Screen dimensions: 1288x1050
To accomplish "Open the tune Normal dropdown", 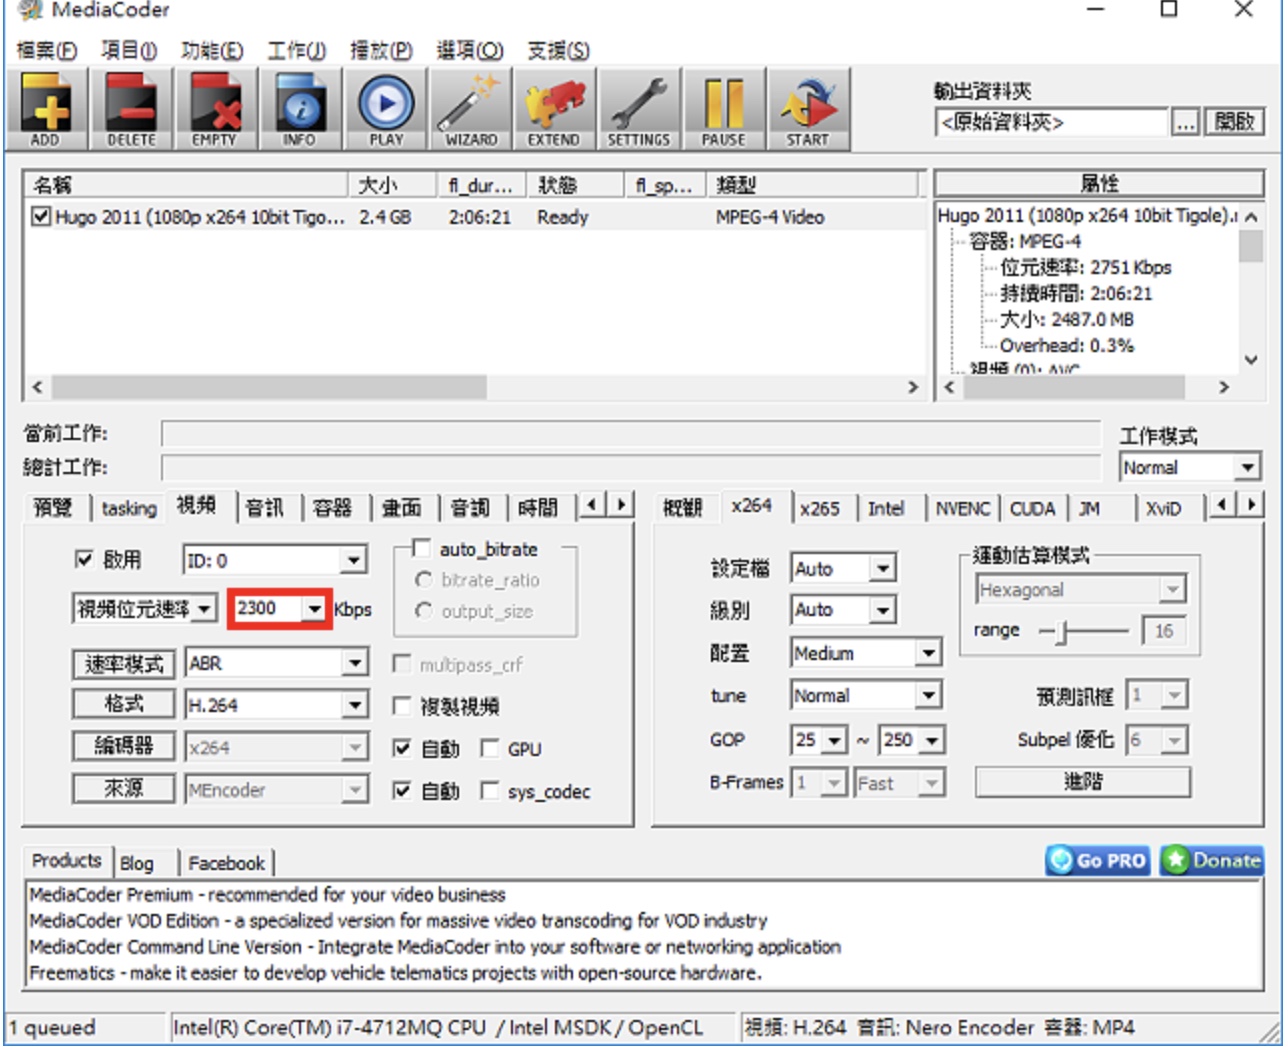I will (x=866, y=695).
